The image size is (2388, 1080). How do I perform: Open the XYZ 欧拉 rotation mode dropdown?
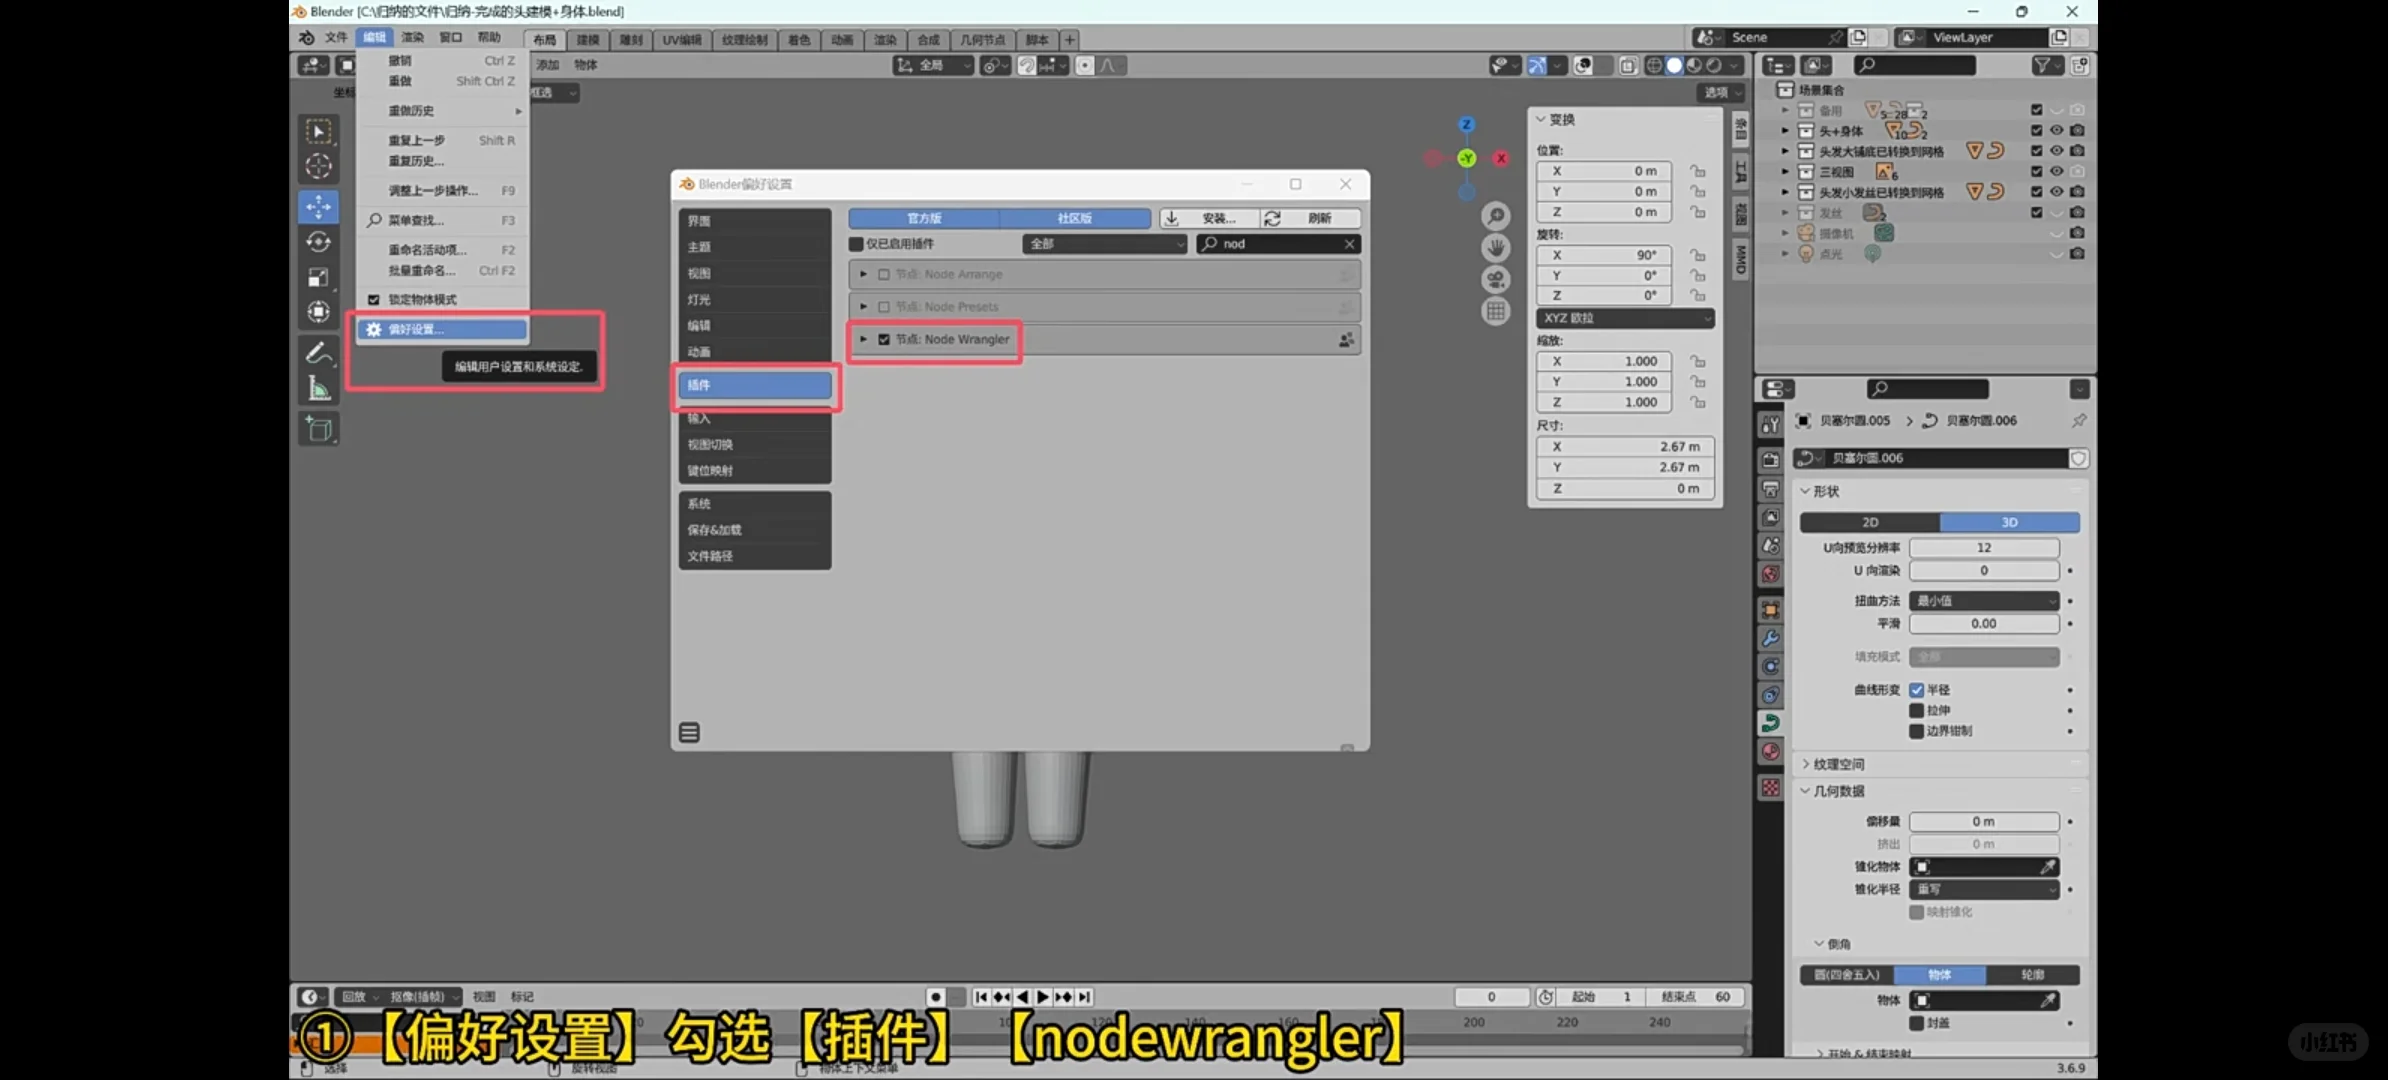click(1624, 317)
